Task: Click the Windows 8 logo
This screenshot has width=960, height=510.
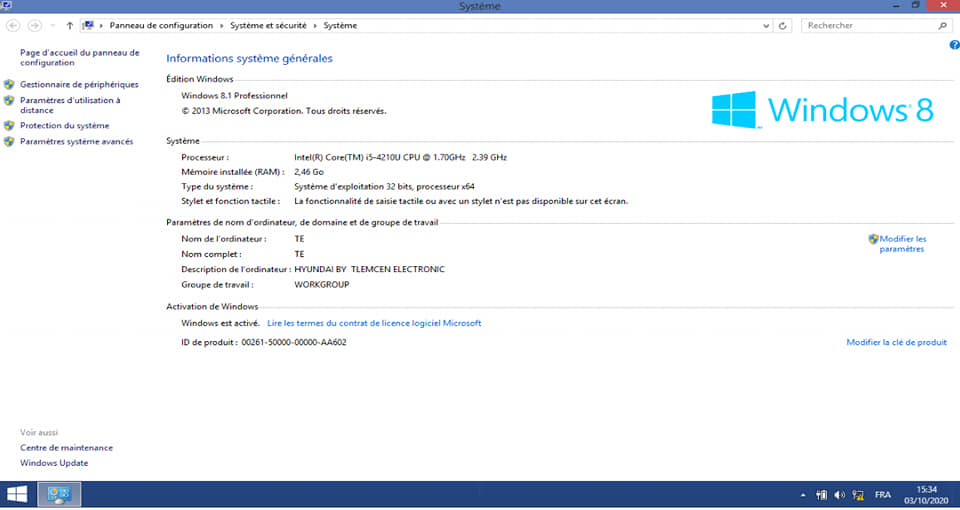Action: pos(822,110)
